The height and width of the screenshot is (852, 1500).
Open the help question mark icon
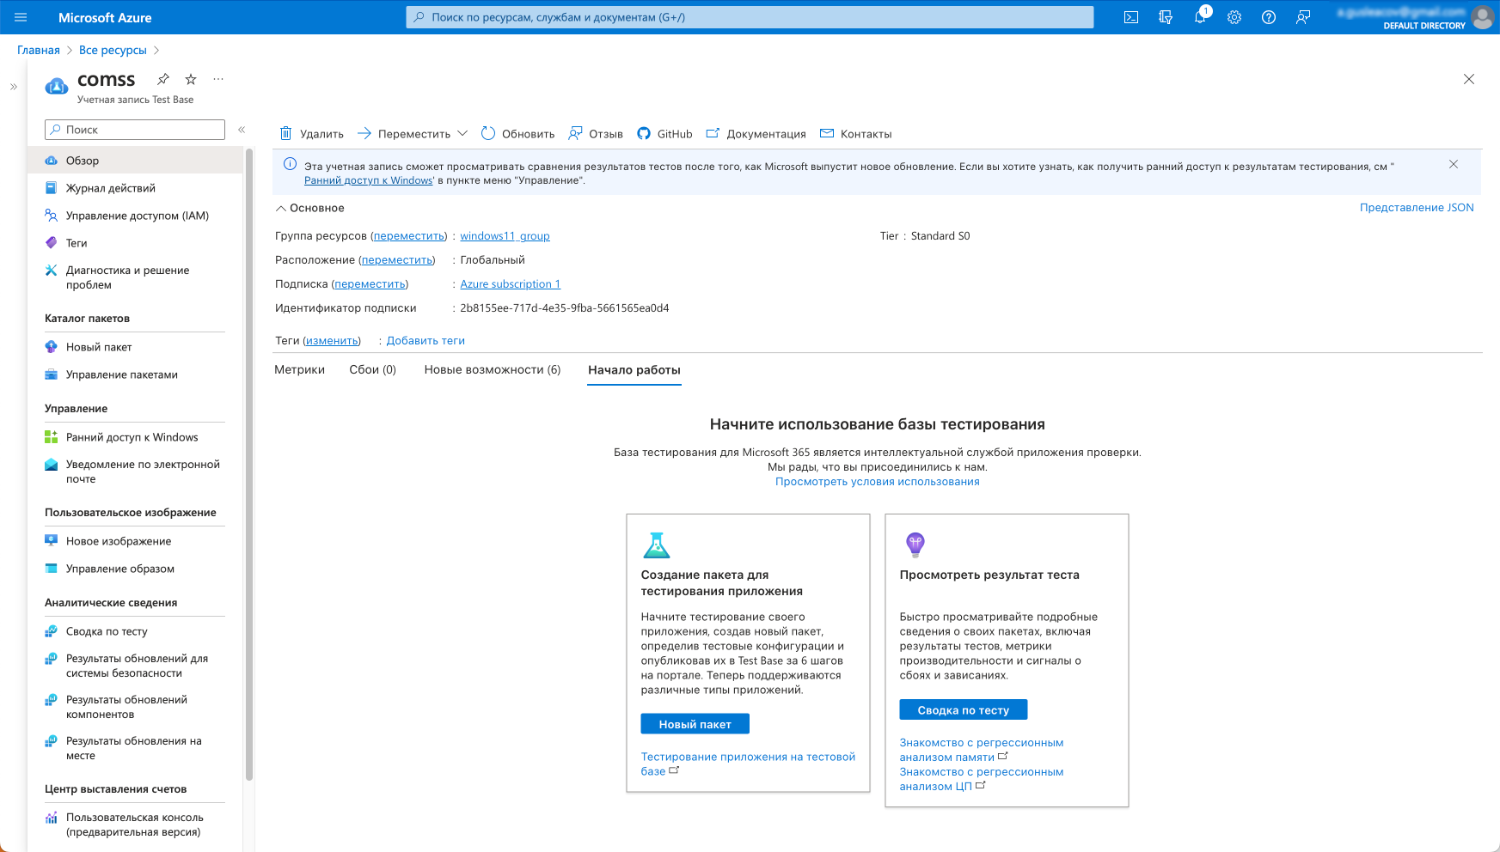click(x=1268, y=17)
